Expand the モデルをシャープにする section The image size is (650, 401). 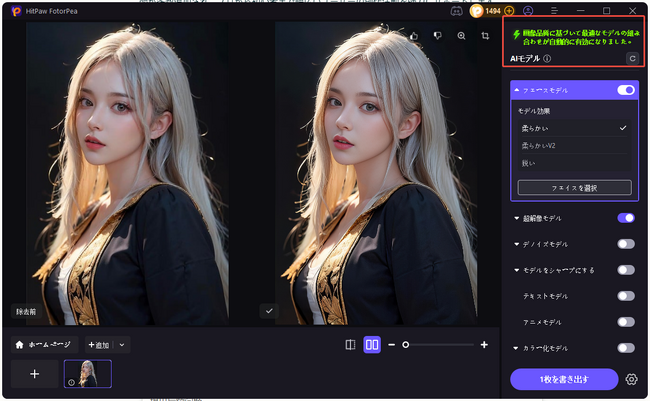517,270
